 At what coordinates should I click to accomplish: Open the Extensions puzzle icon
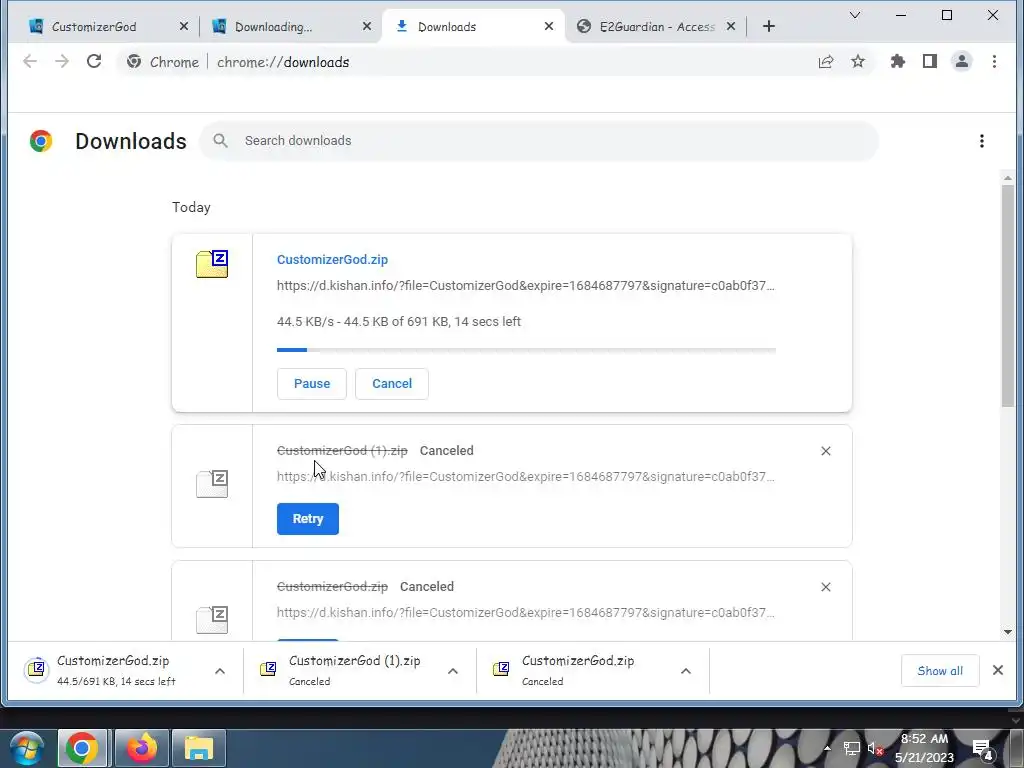898,61
